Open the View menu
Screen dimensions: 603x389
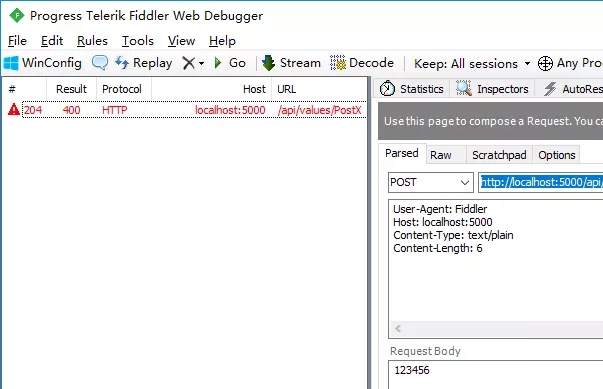[182, 41]
